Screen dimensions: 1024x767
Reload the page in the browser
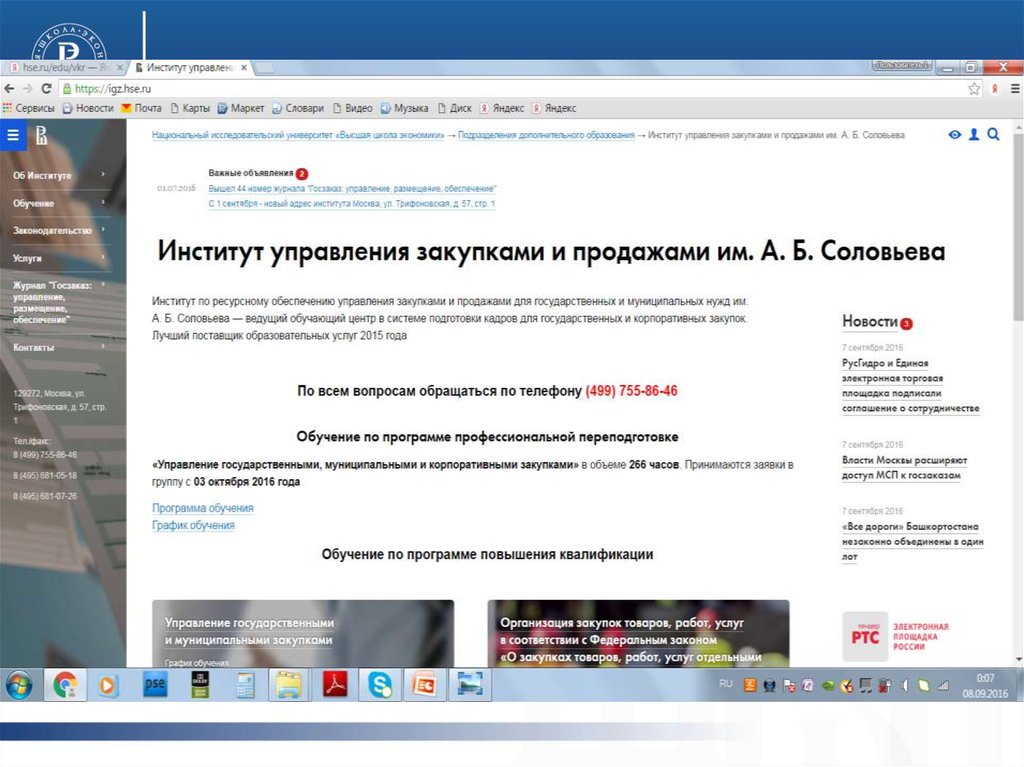pyautogui.click(x=46, y=88)
